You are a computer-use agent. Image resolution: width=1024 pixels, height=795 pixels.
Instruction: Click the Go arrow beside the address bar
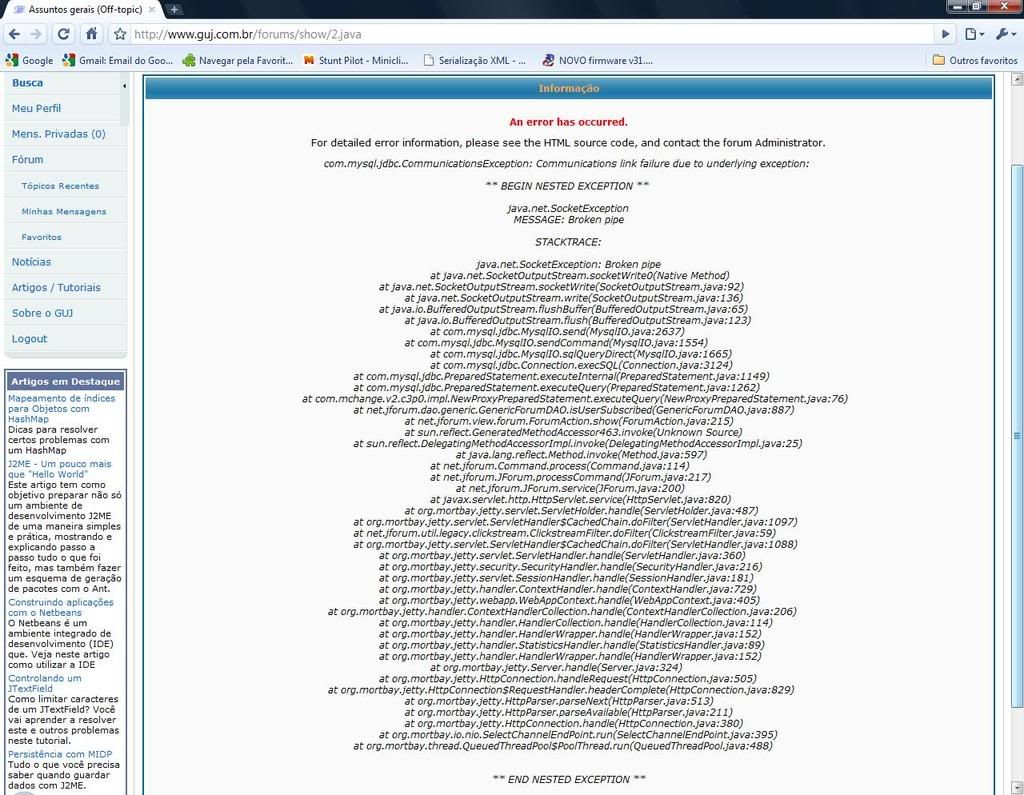tap(945, 34)
